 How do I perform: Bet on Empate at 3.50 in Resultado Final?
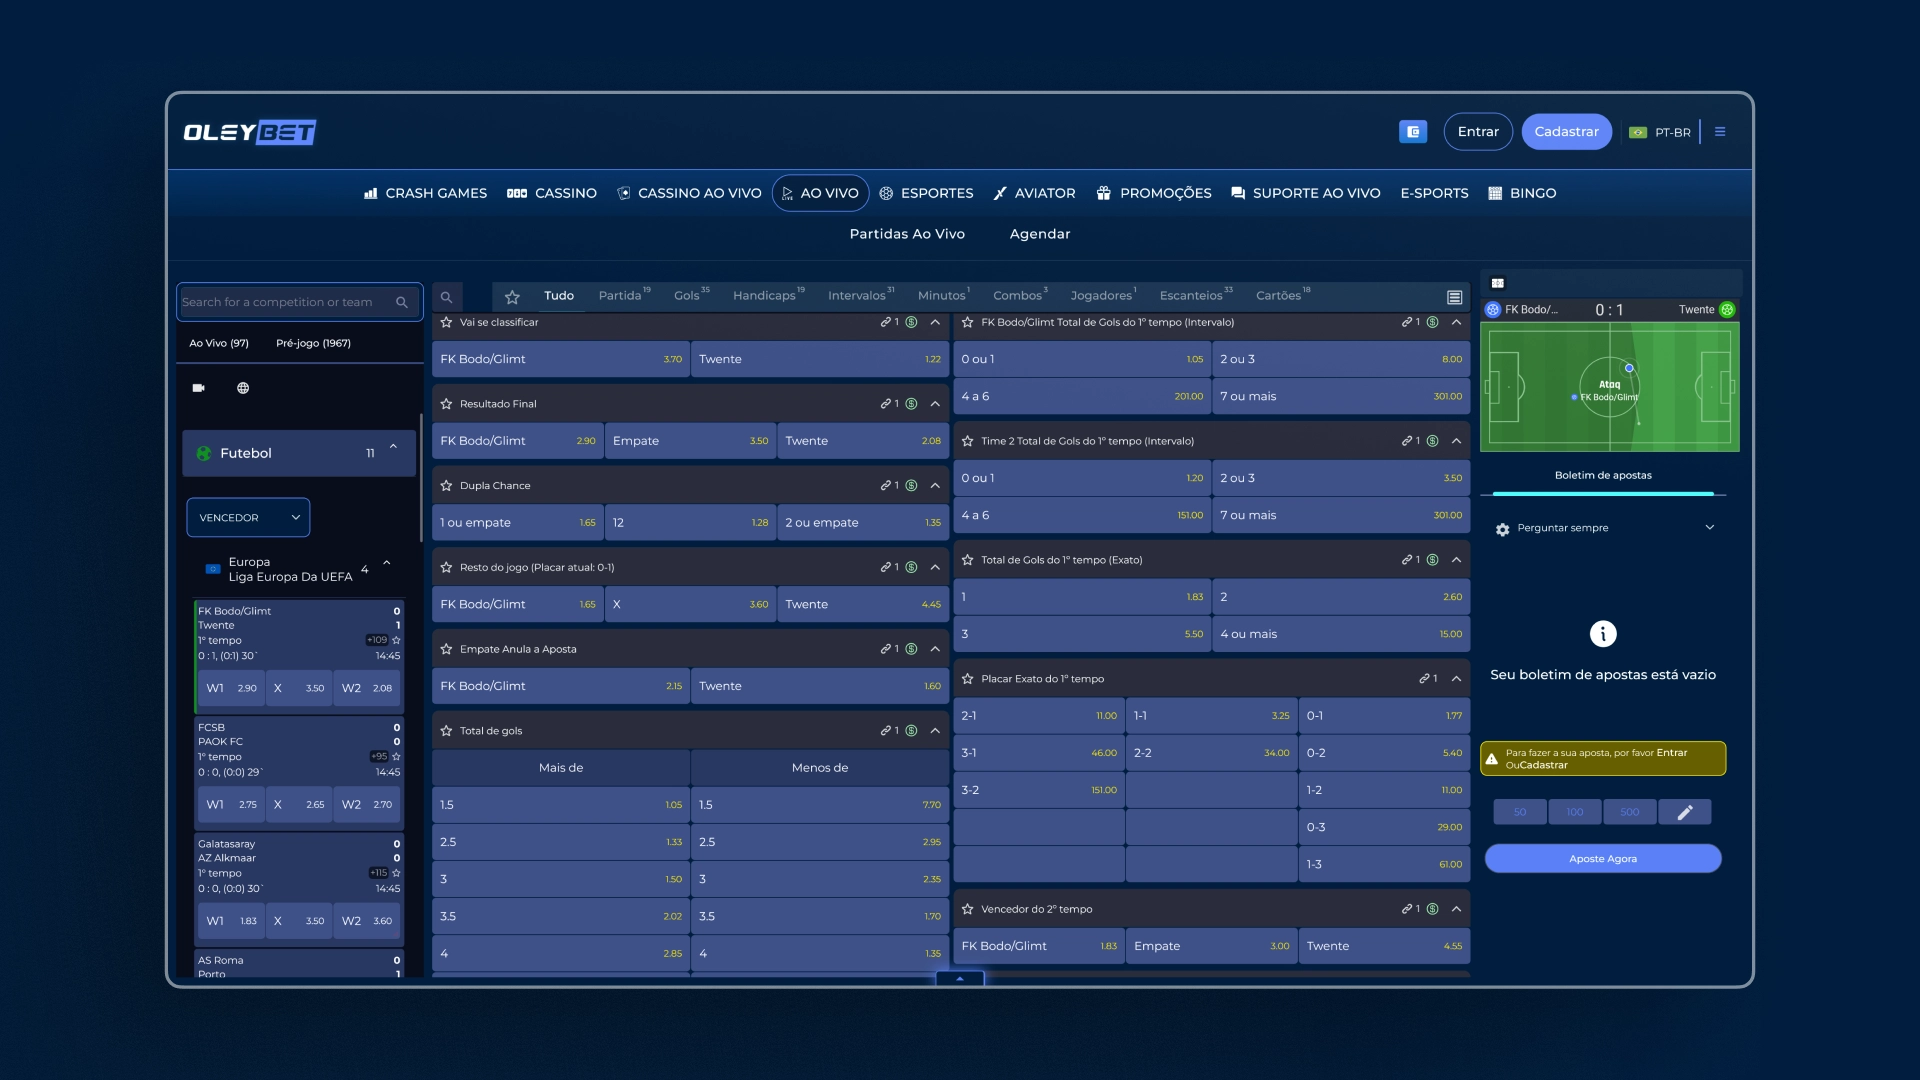690,441
